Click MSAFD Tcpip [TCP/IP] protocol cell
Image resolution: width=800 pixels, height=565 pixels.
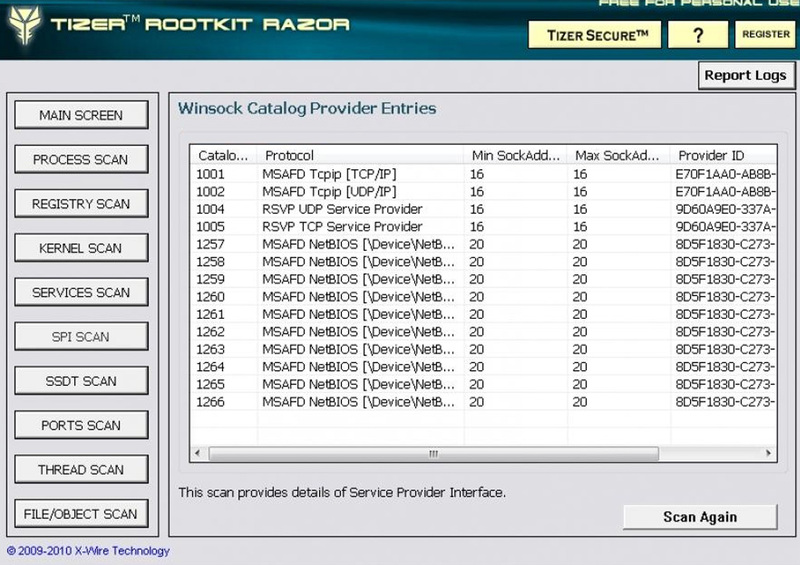pyautogui.click(x=330, y=175)
